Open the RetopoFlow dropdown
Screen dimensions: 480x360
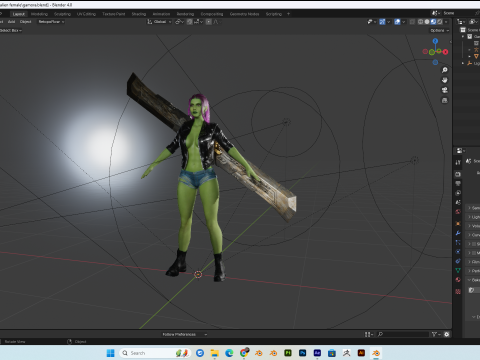[x=51, y=22]
